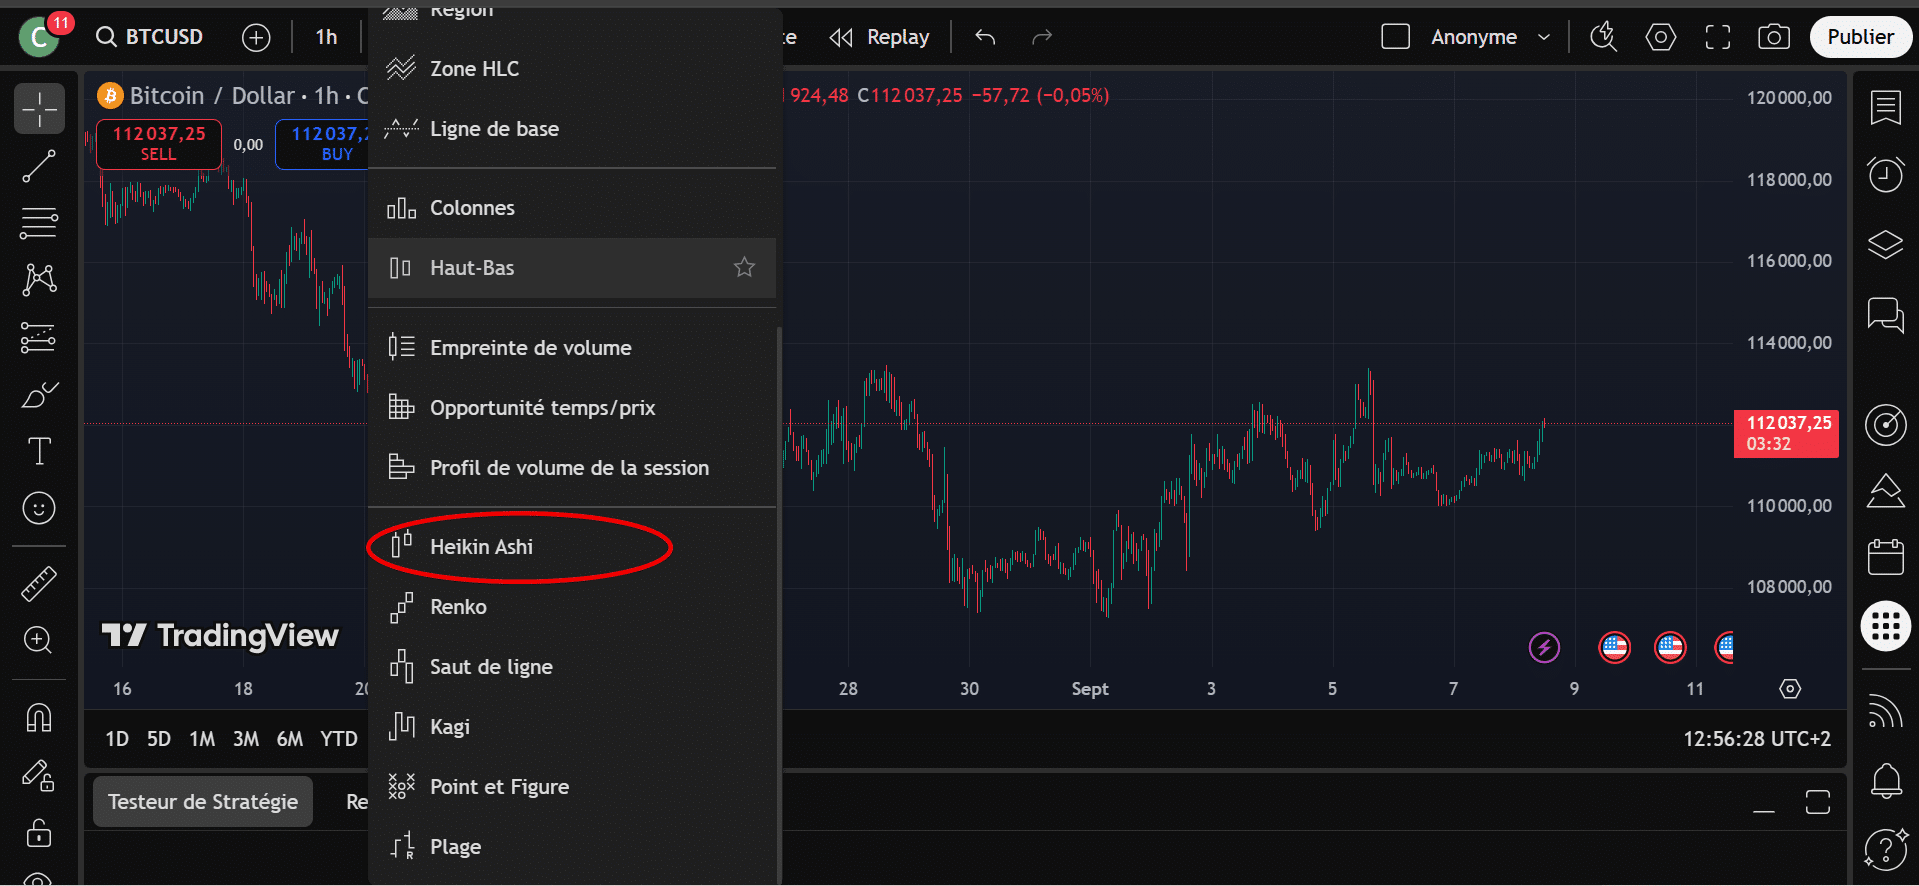Open the measure ruler tool
The height and width of the screenshot is (886, 1919).
(x=39, y=584)
